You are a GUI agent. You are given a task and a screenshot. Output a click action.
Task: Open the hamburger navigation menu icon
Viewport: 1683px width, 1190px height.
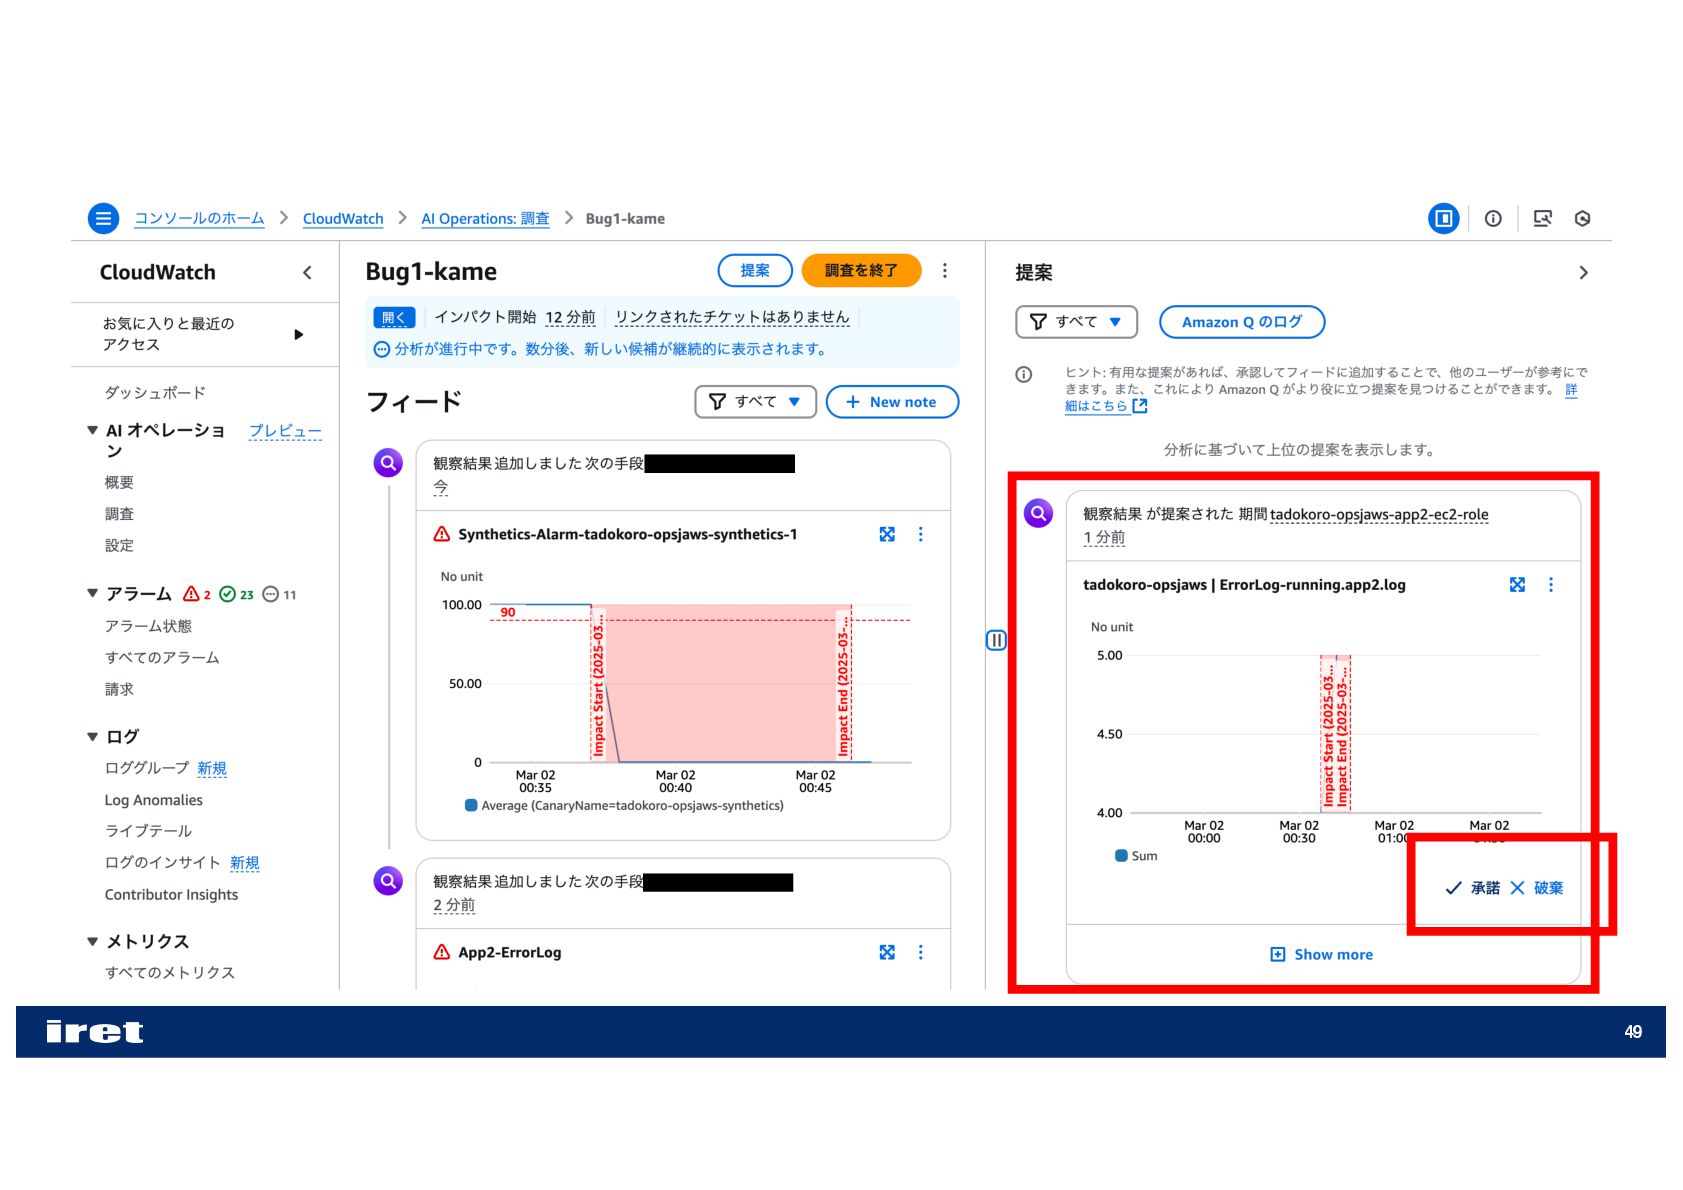click(x=103, y=218)
